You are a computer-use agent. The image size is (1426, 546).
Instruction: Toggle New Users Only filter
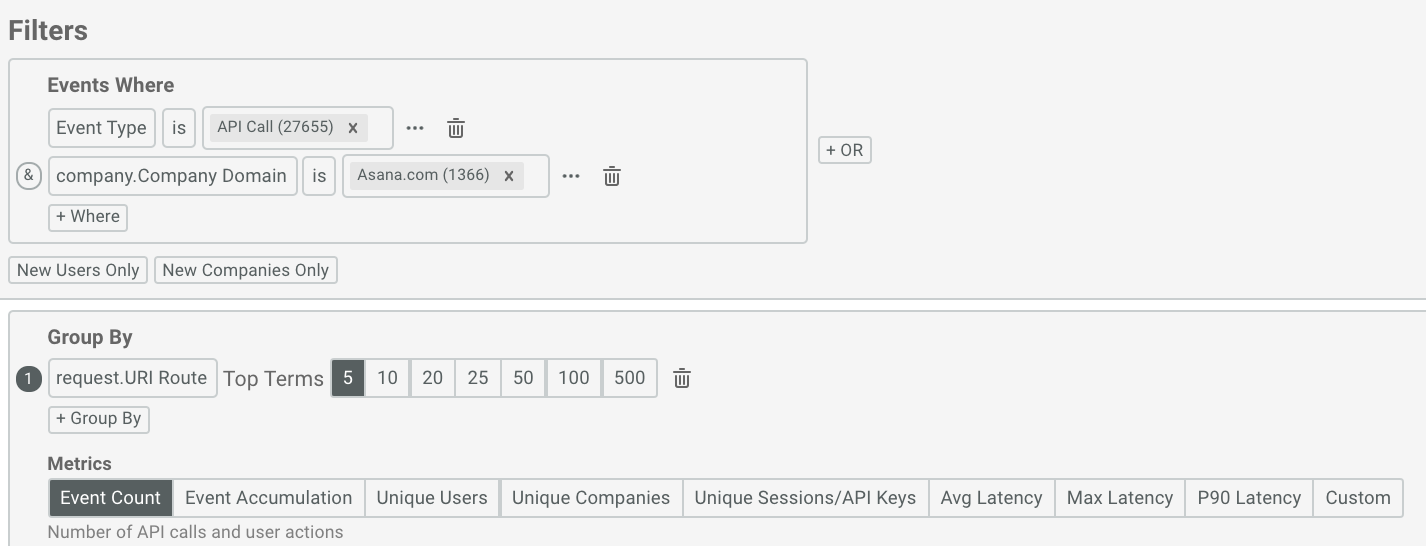(x=78, y=270)
